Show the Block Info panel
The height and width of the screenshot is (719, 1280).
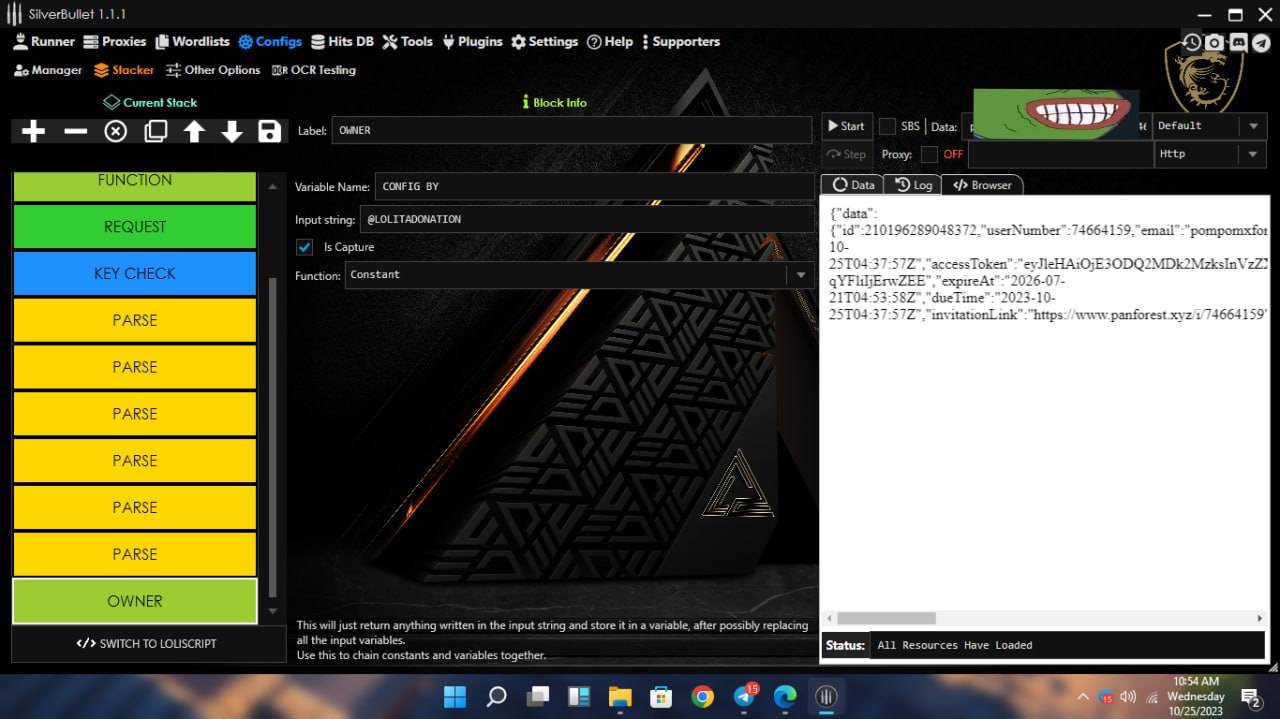pyautogui.click(x=554, y=102)
